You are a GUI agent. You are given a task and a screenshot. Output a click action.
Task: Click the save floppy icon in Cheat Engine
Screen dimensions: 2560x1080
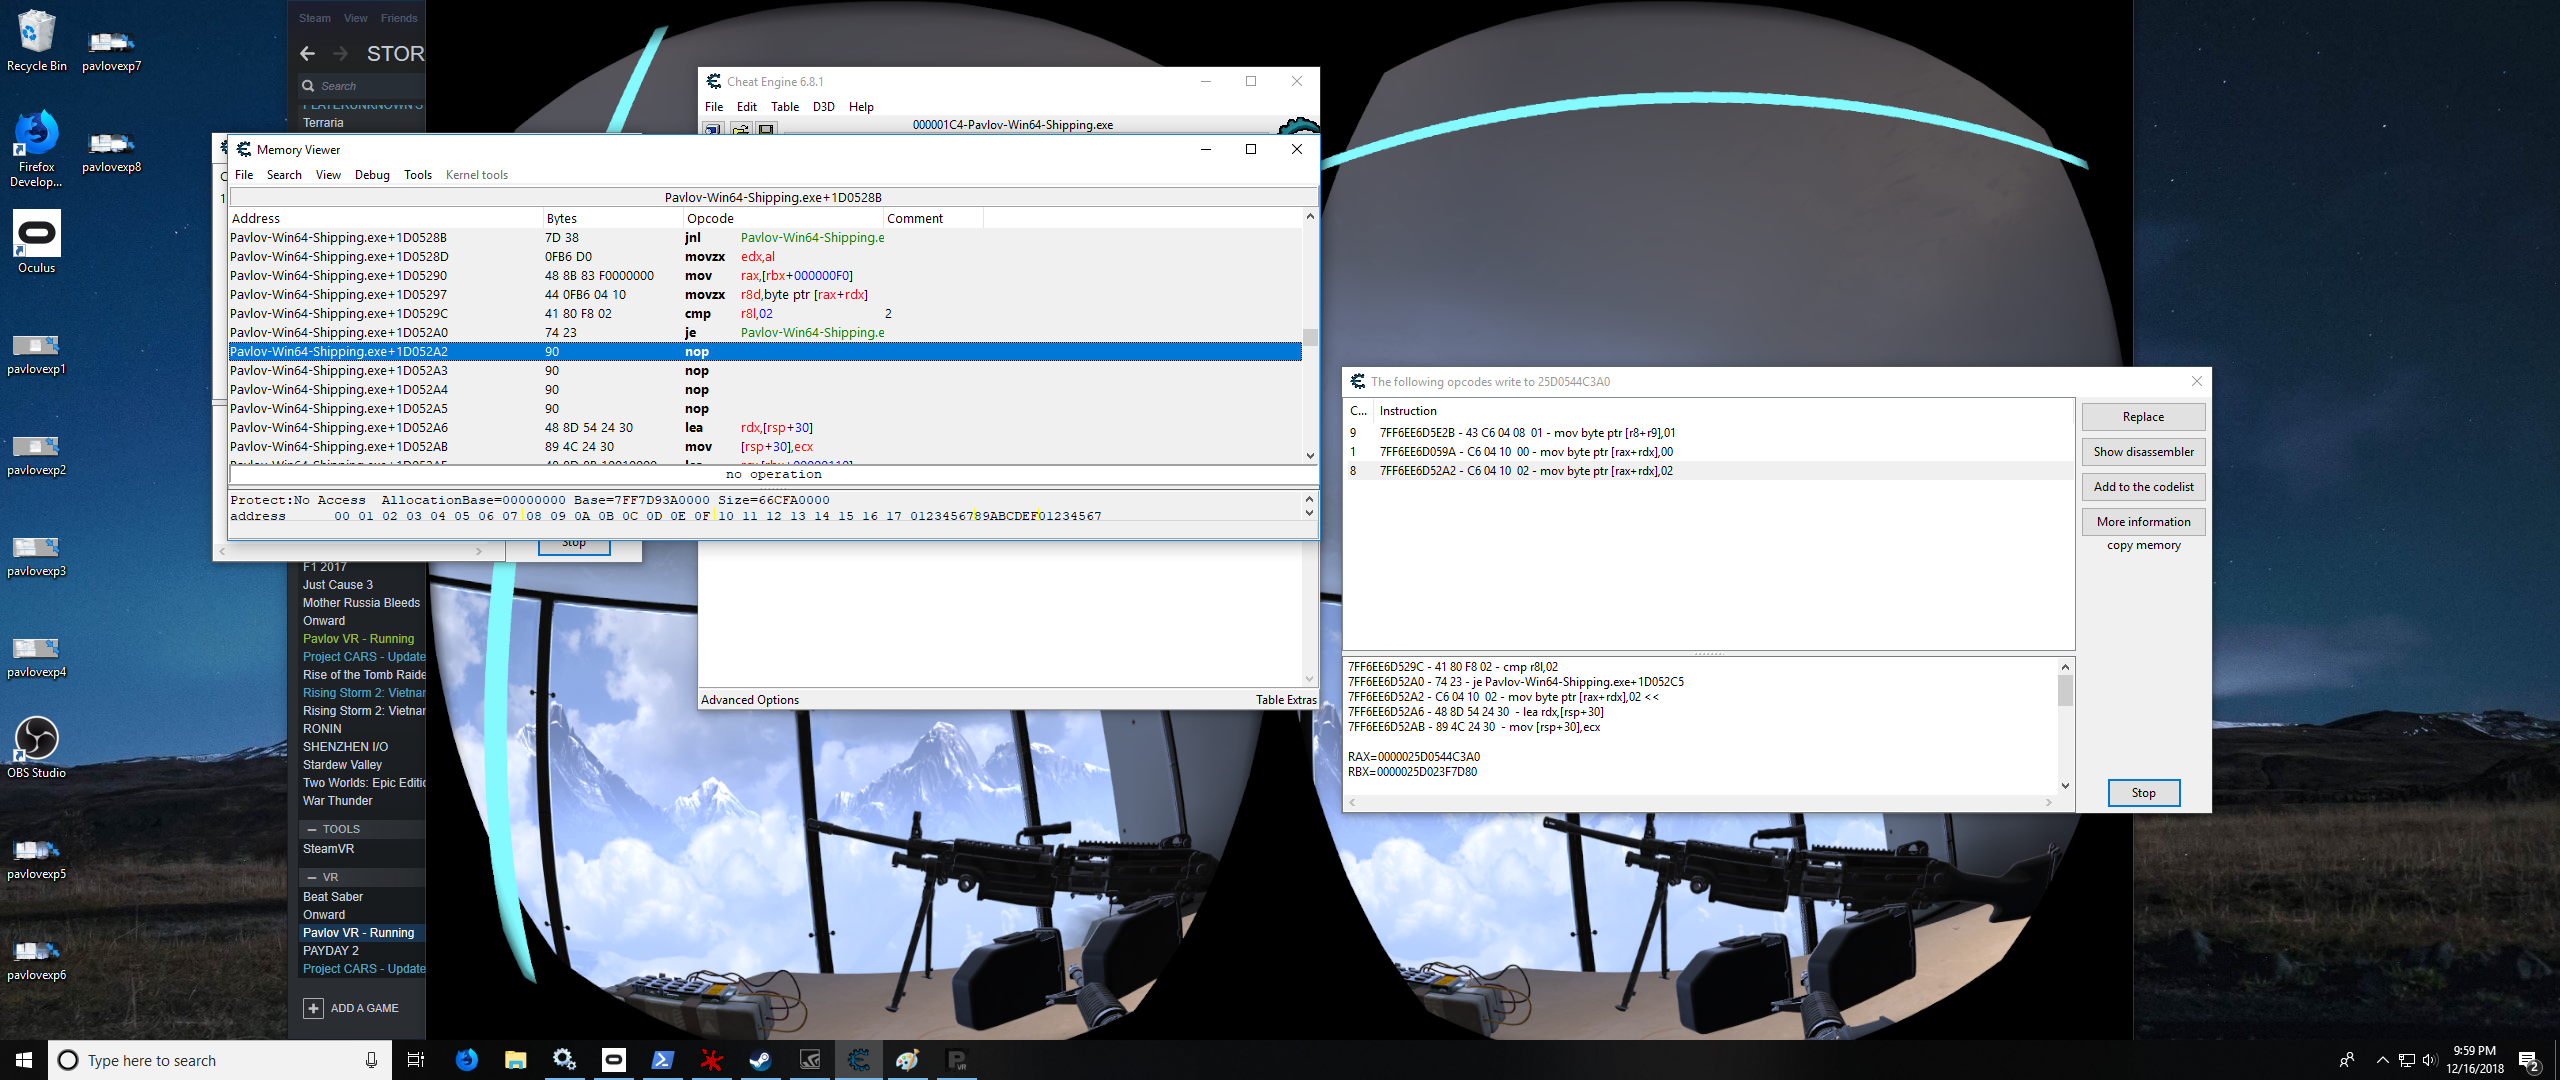[766, 129]
